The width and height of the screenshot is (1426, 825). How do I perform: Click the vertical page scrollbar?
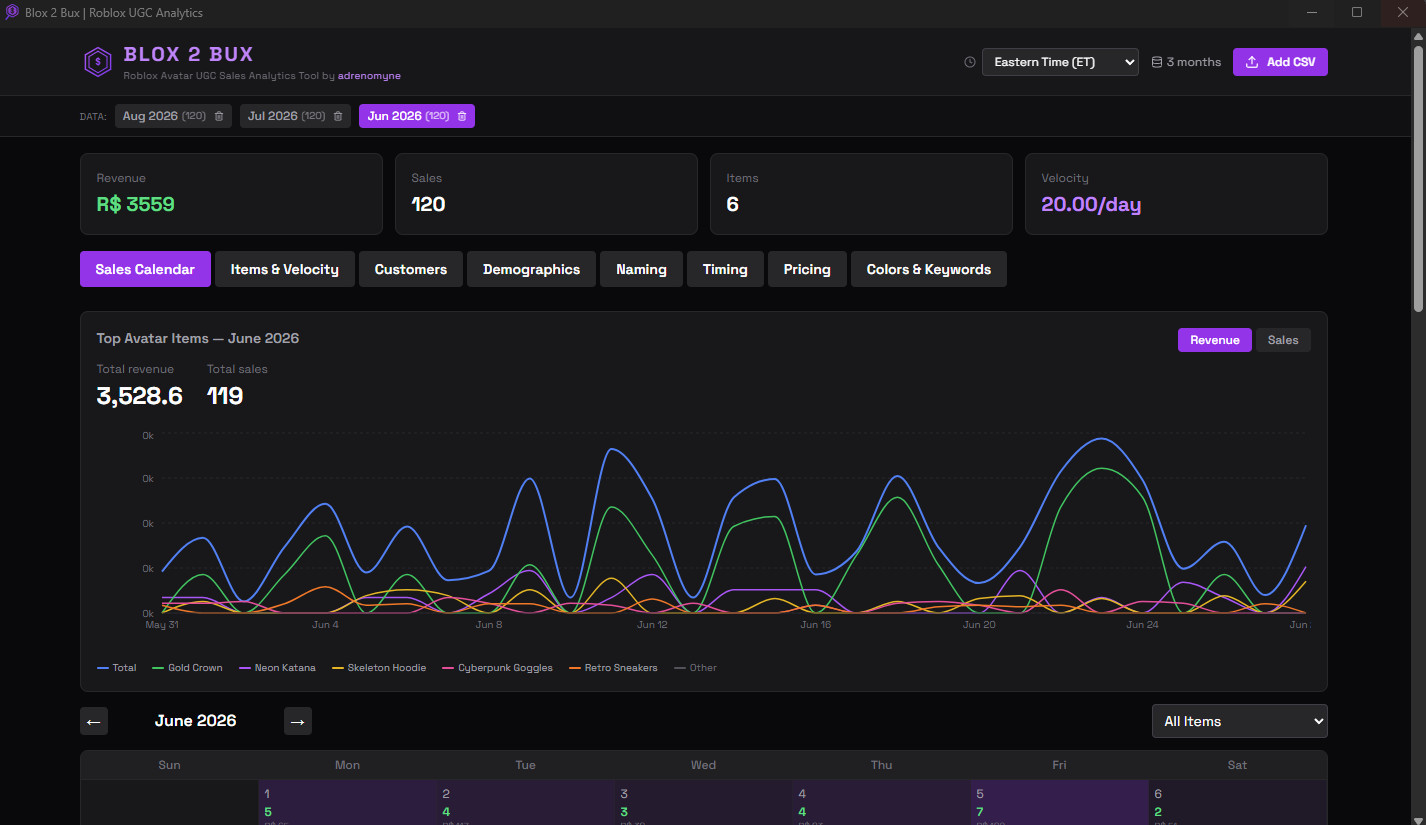(1418, 178)
